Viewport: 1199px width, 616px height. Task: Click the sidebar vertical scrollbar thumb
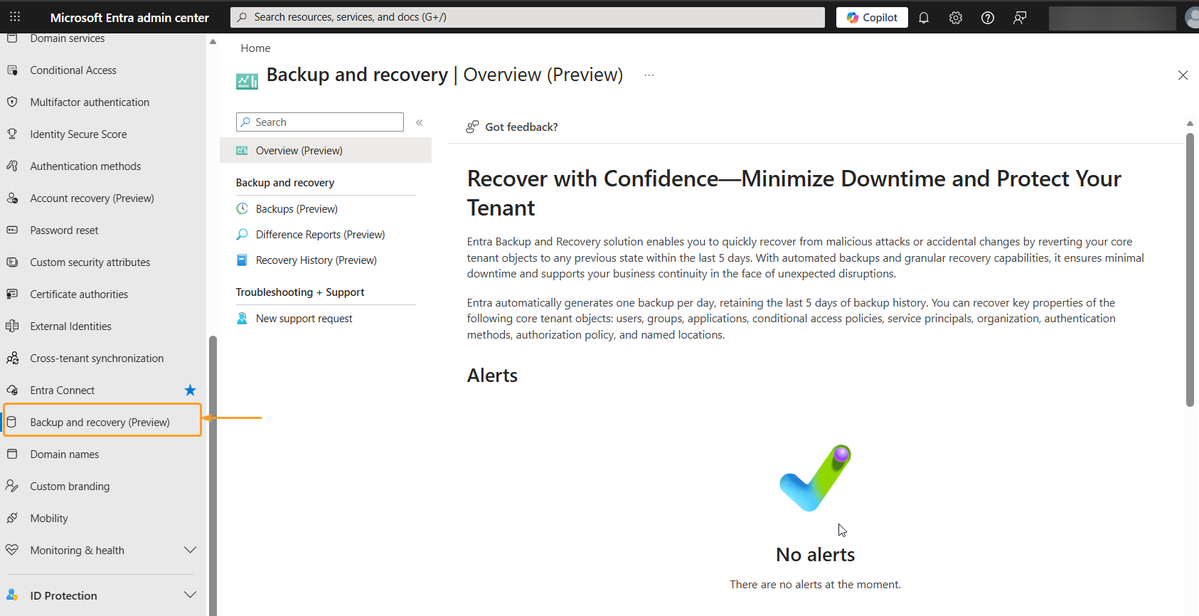(213, 474)
